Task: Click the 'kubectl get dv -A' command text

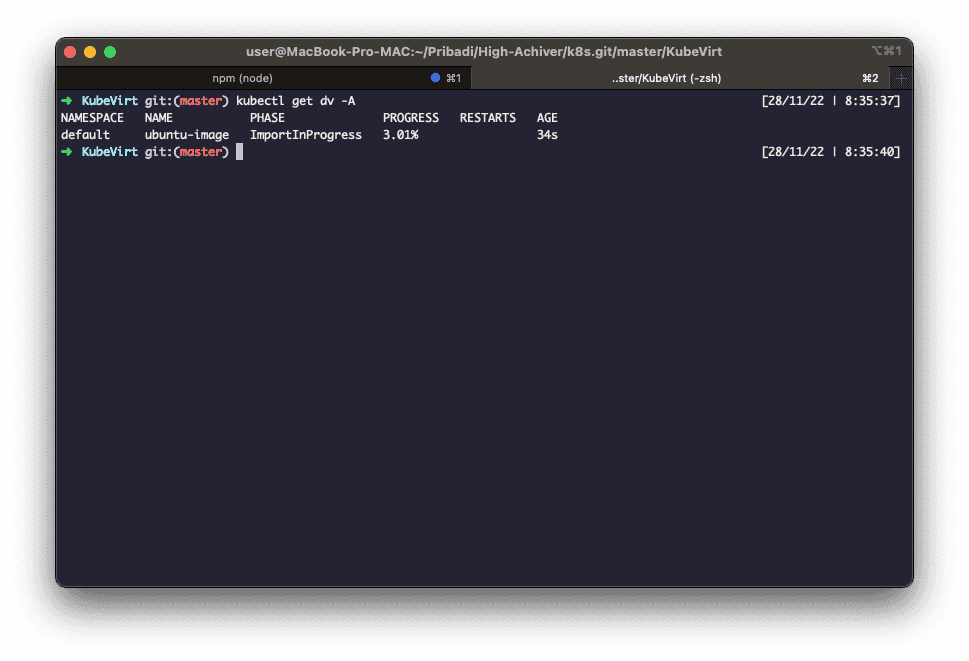Action: pos(295,101)
